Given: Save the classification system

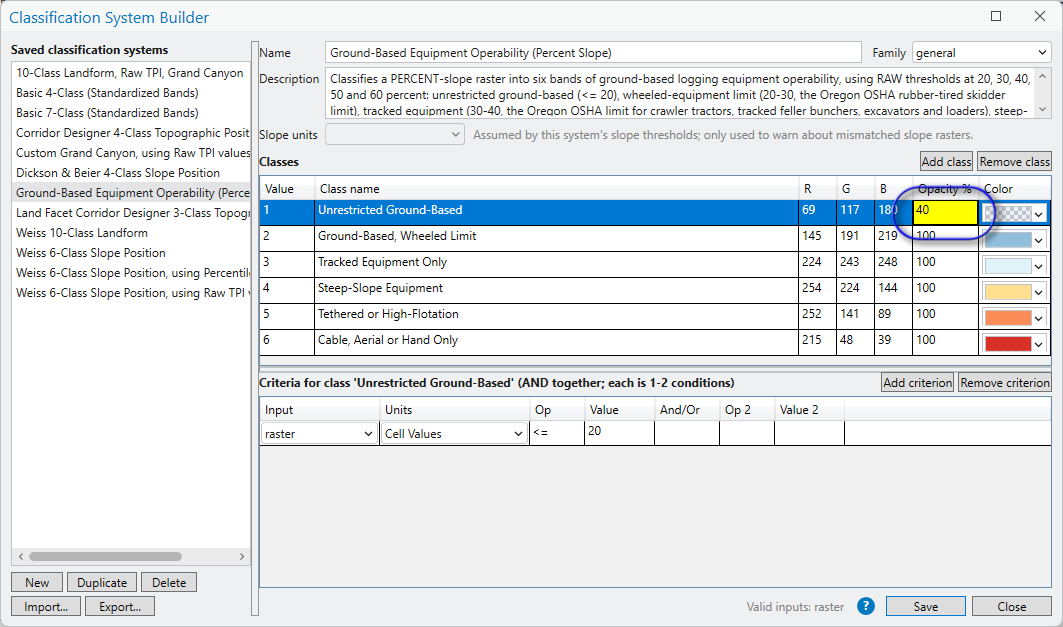Looking at the screenshot, I should 925,606.
